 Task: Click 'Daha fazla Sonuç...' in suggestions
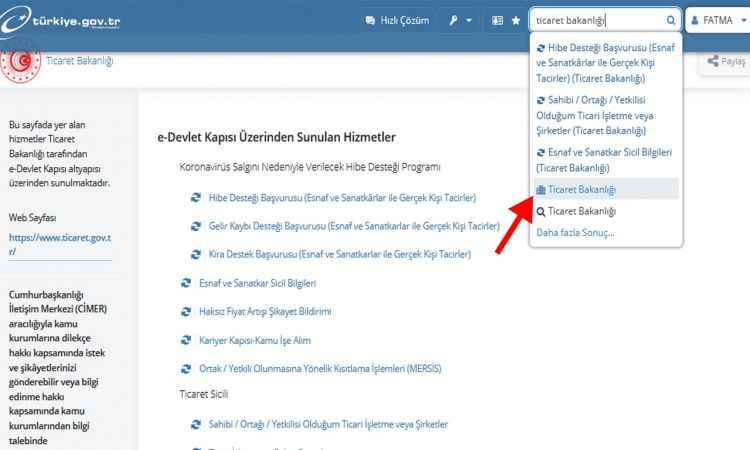tap(575, 233)
